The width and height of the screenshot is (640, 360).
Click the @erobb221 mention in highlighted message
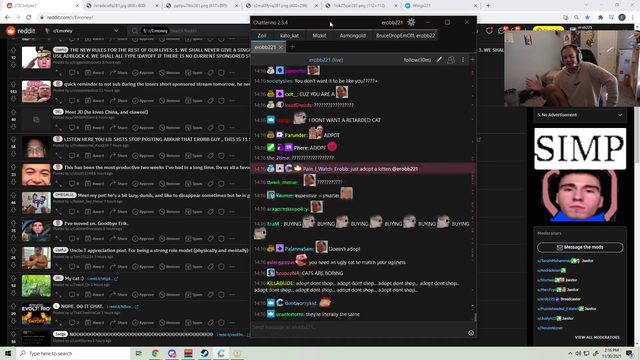pyautogui.click(x=405, y=169)
